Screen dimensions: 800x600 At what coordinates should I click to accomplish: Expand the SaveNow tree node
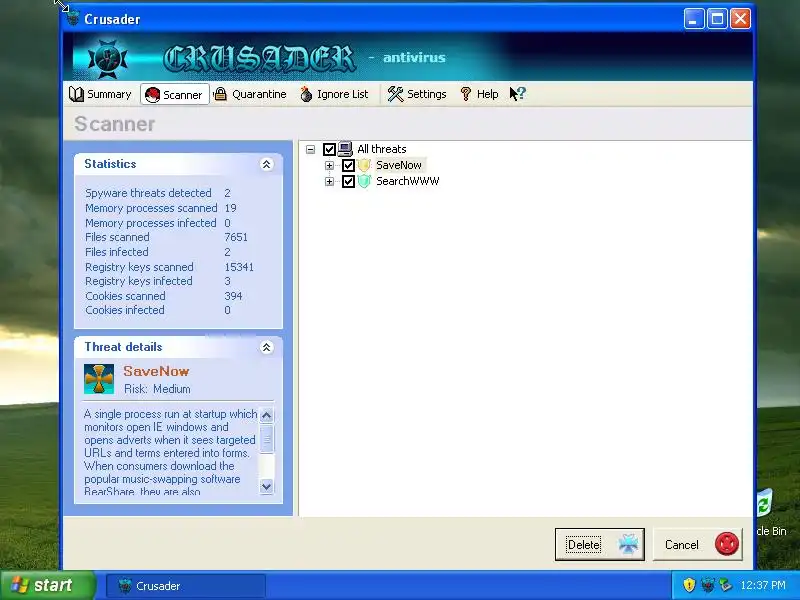click(x=329, y=165)
